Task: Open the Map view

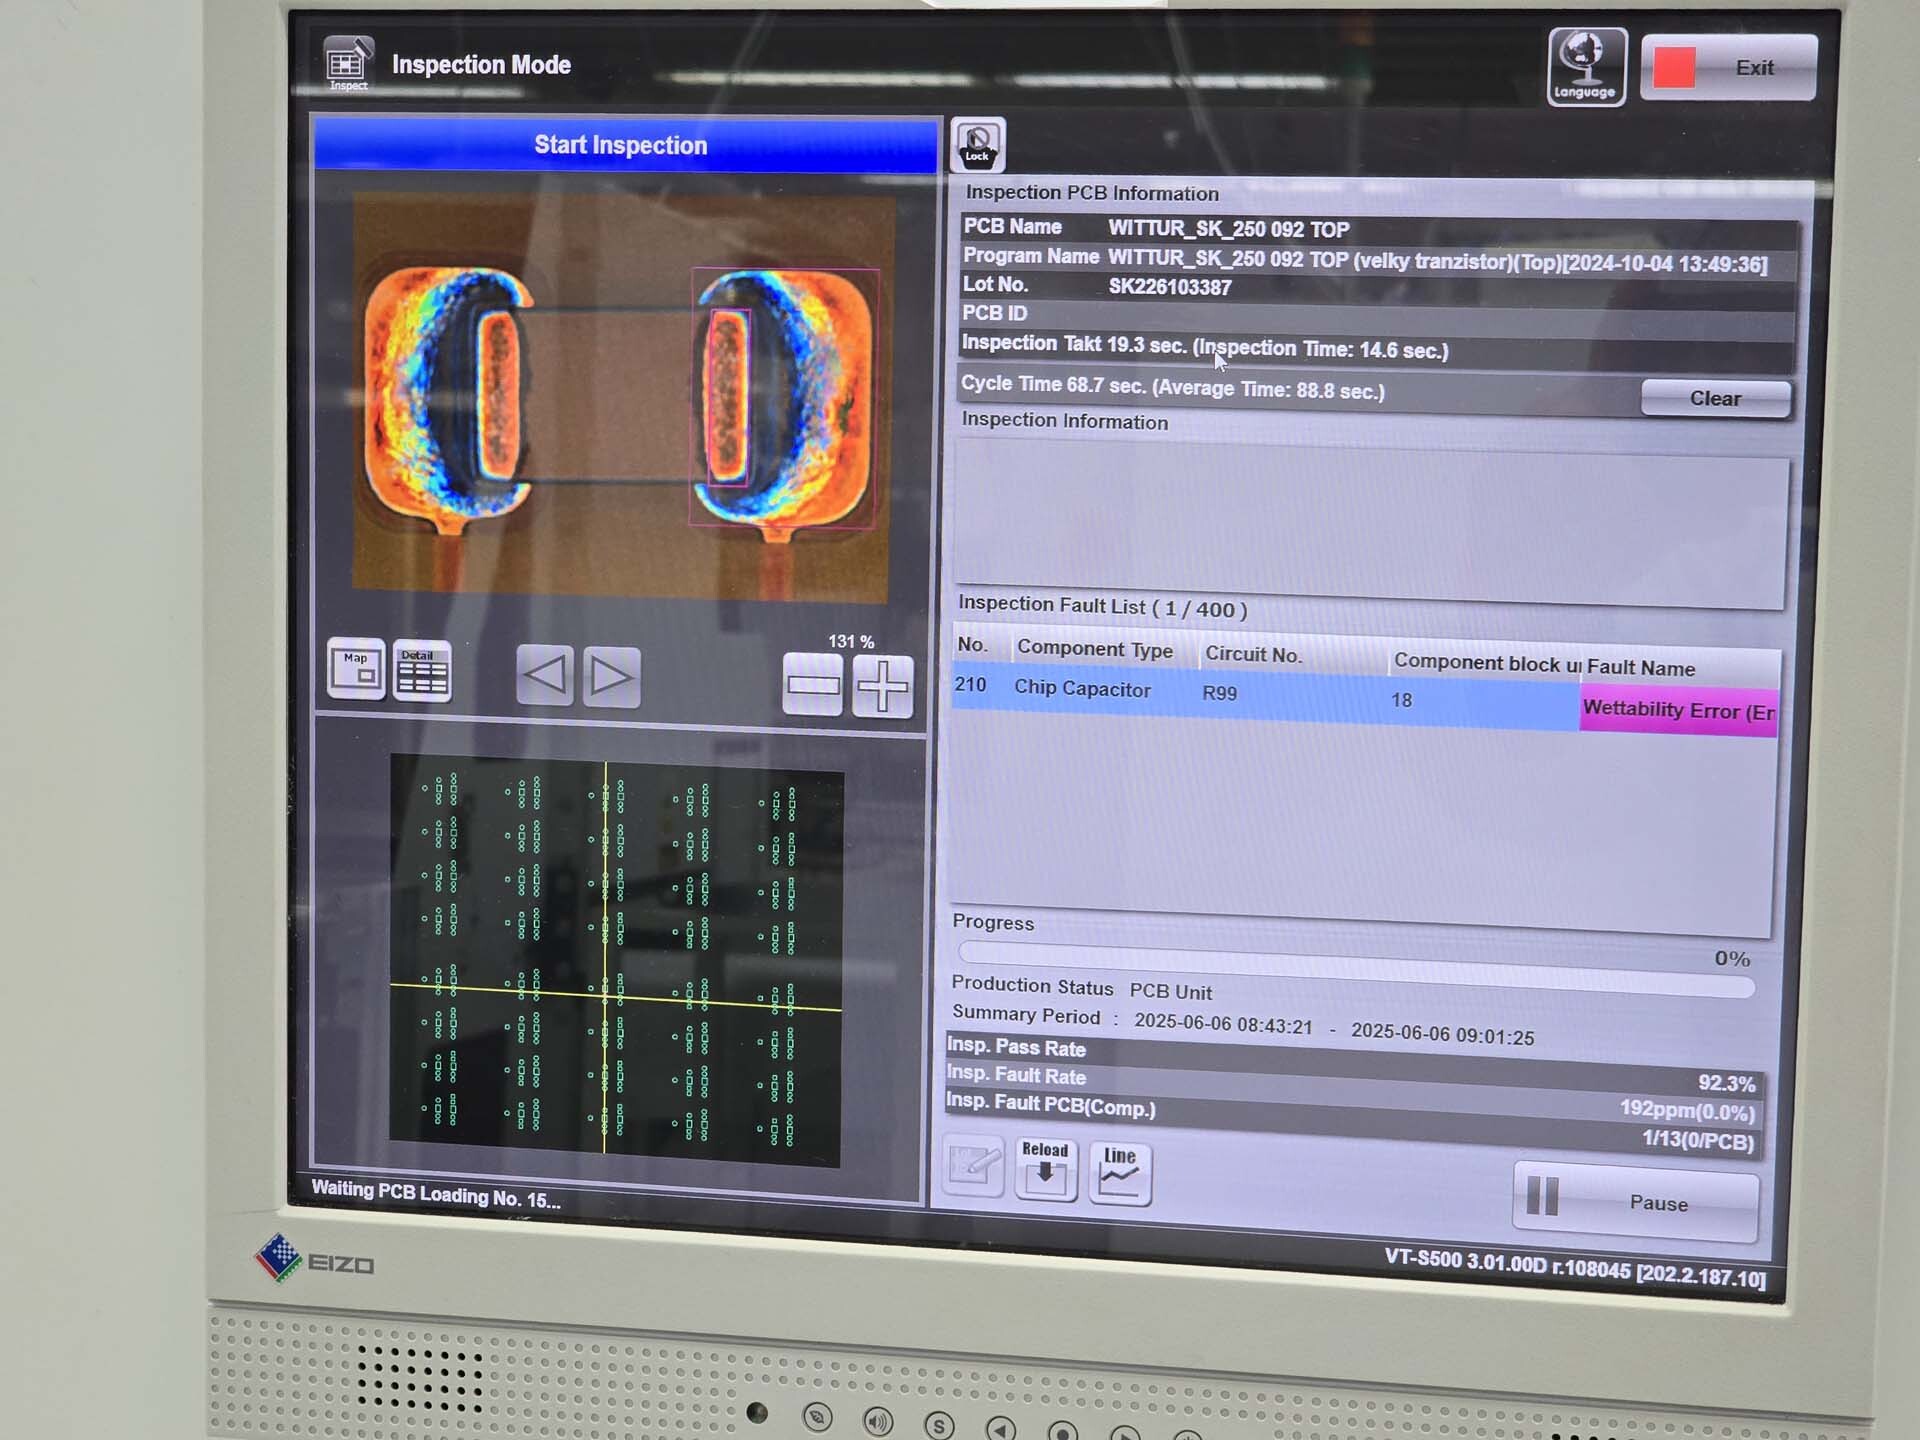Action: click(356, 668)
